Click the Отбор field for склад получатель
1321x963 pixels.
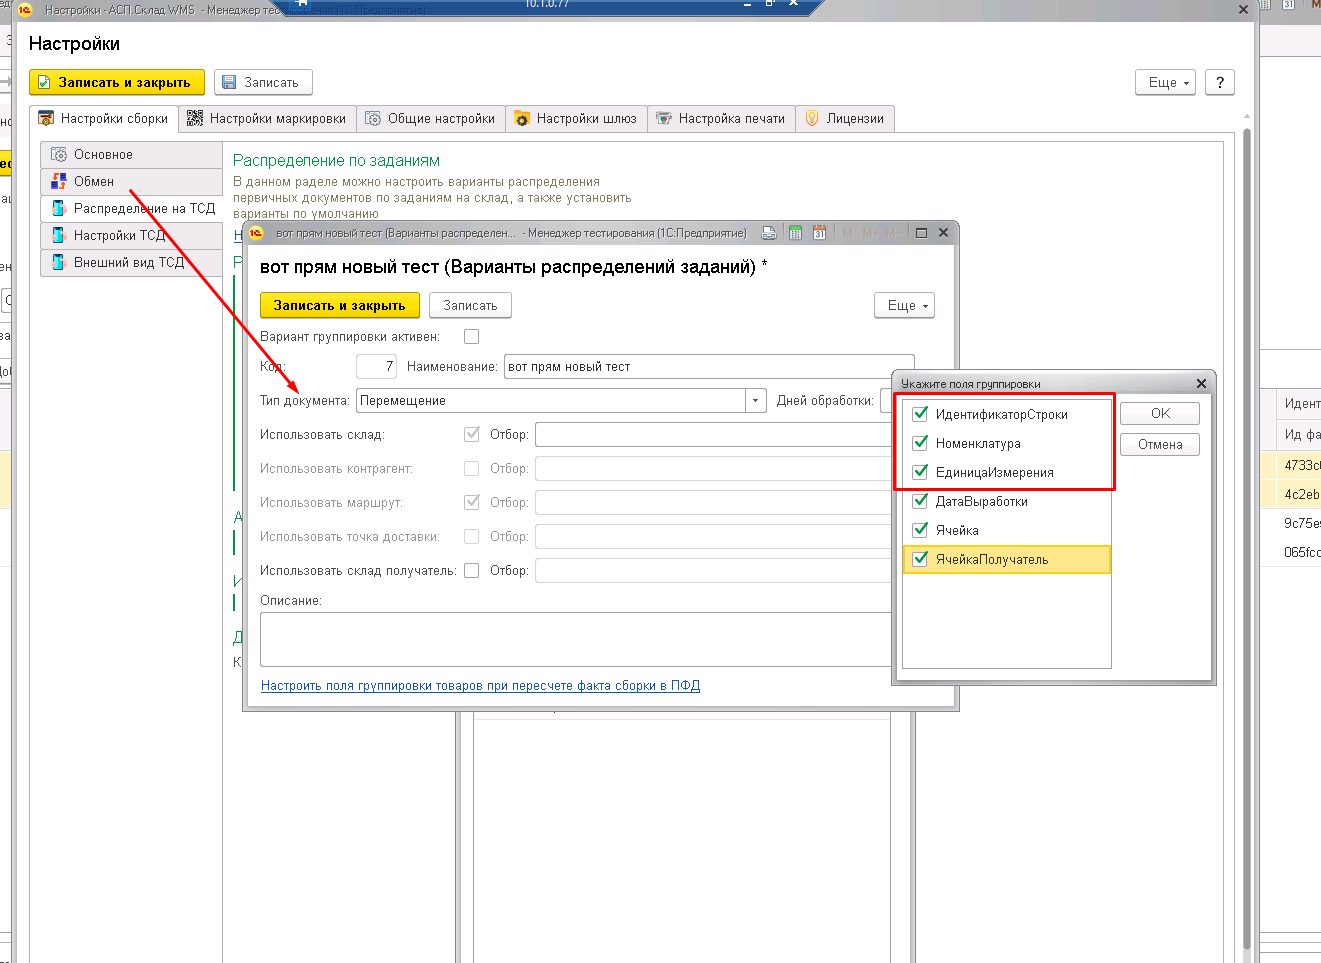point(714,571)
